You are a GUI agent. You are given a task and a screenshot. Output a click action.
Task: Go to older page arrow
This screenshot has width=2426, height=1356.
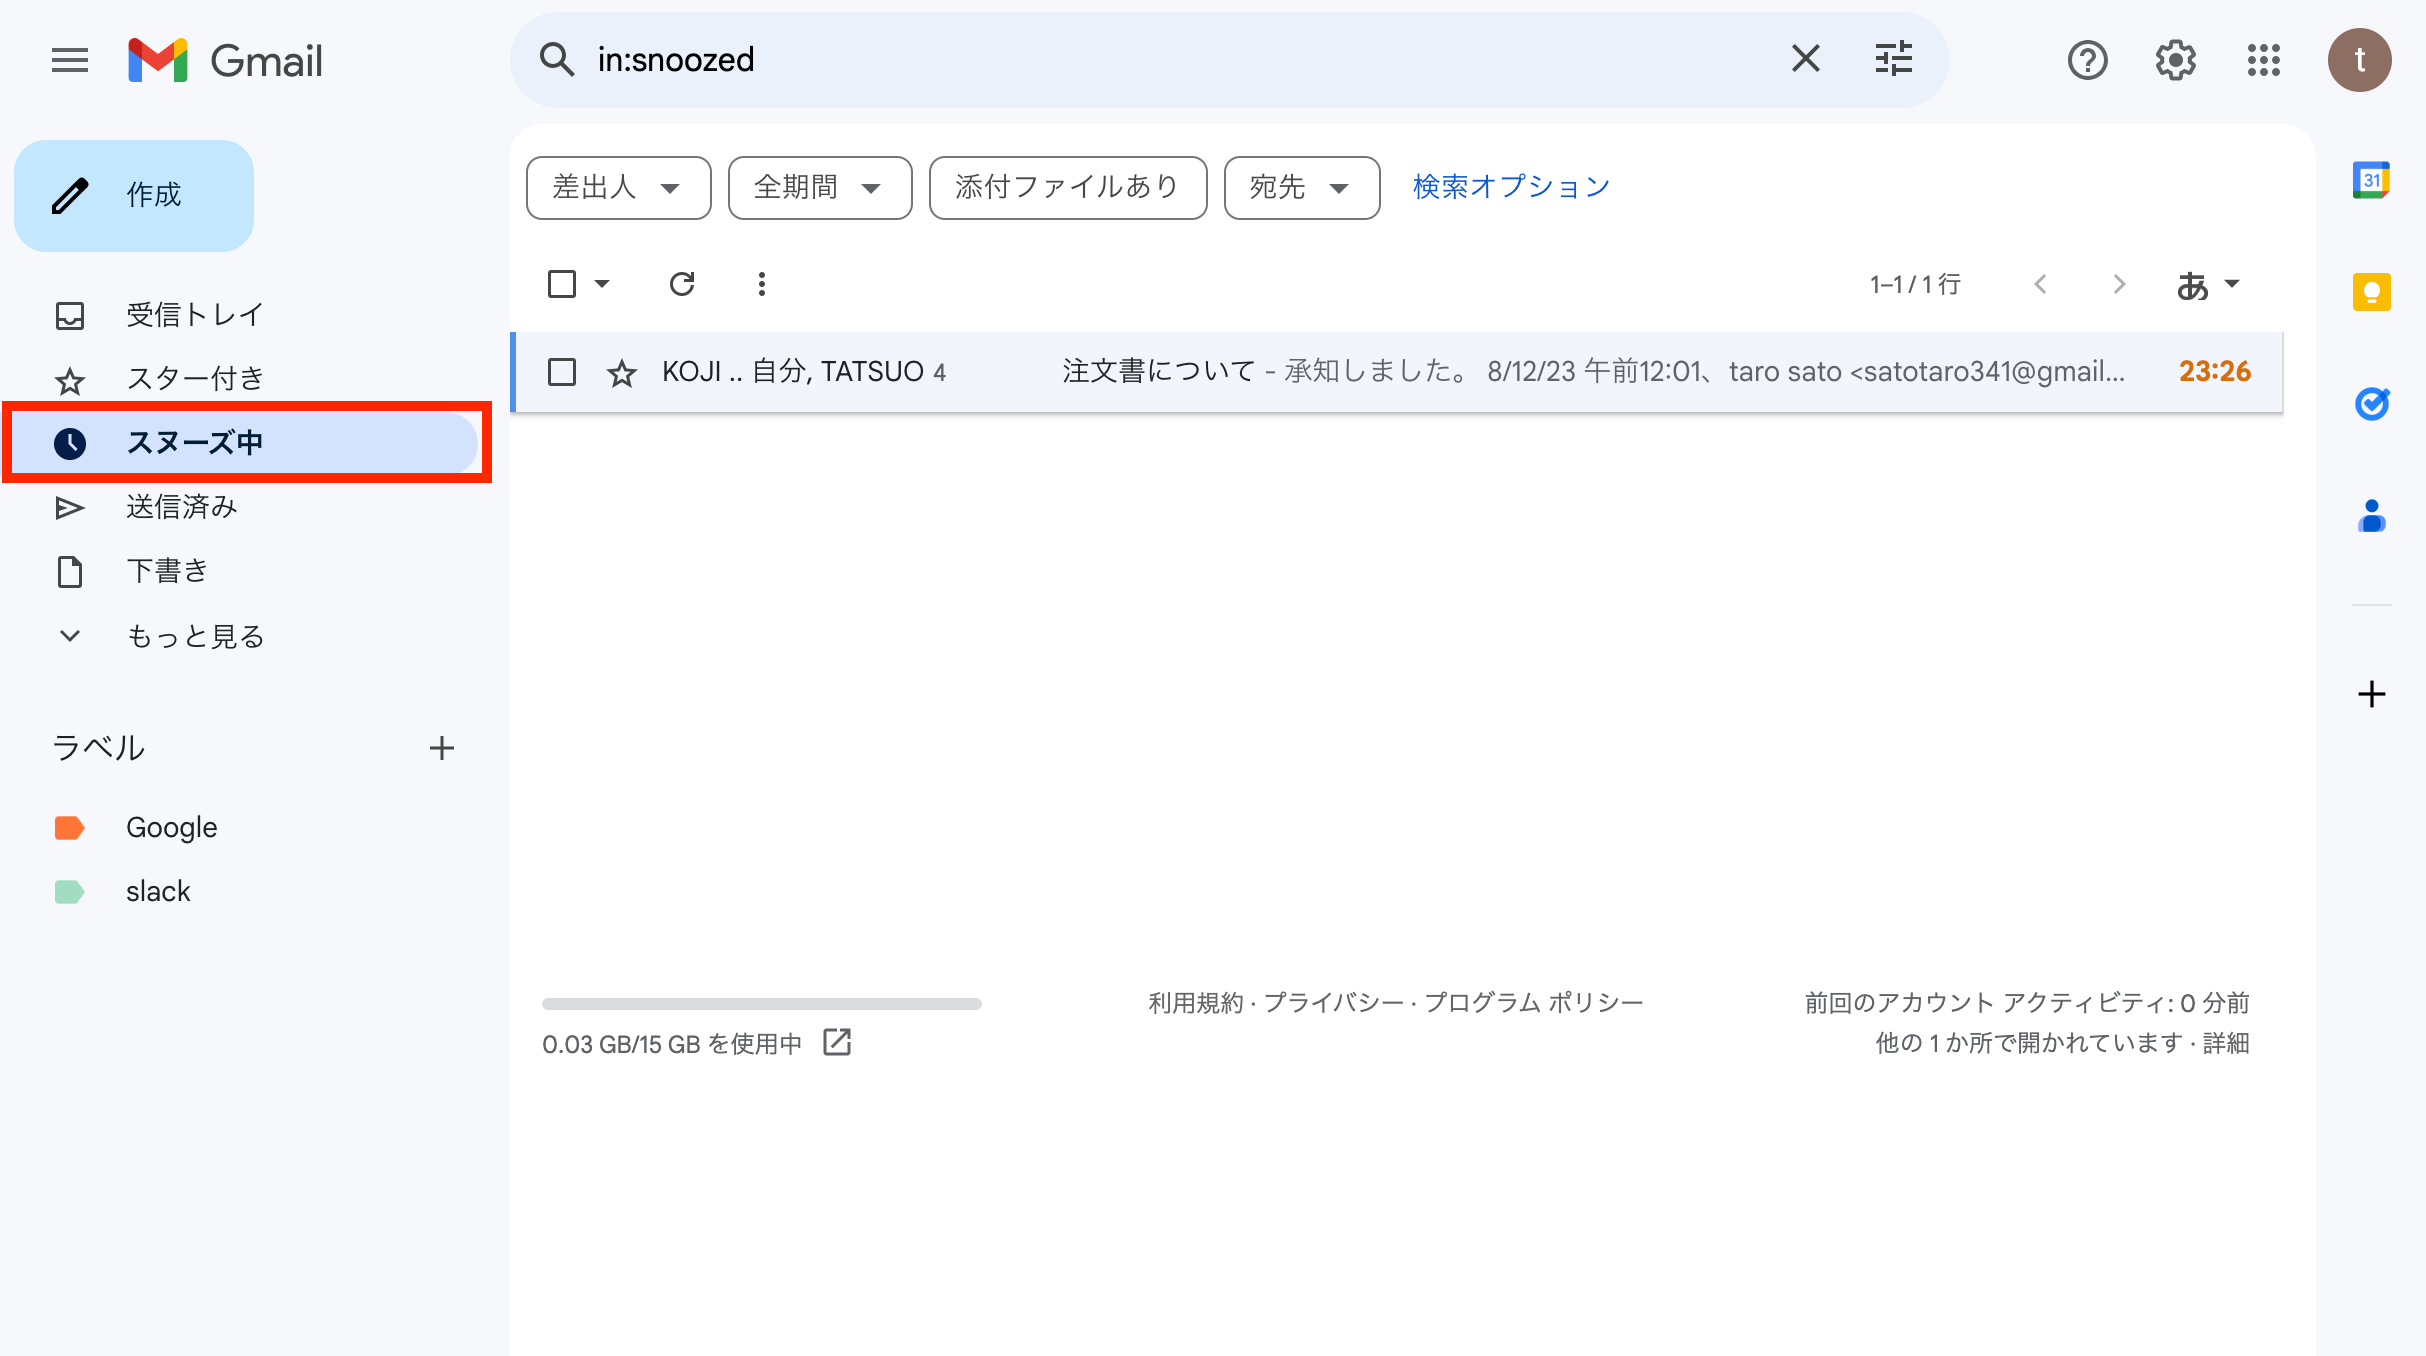point(2119,284)
